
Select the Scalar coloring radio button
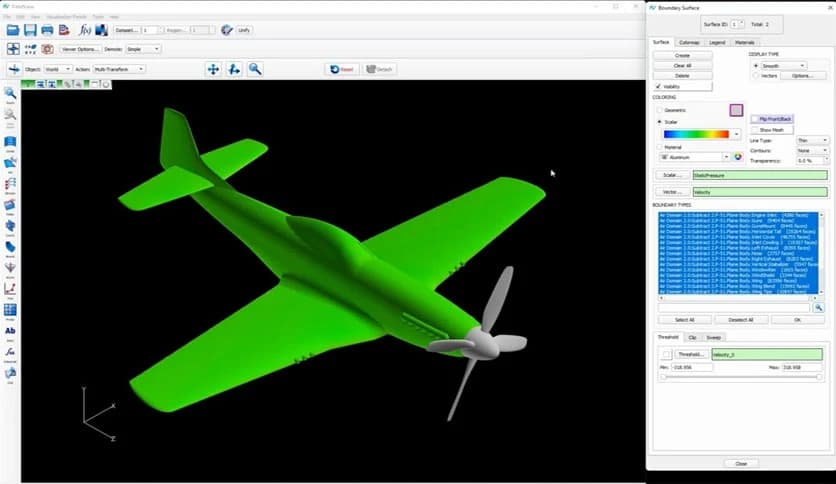pyautogui.click(x=660, y=122)
